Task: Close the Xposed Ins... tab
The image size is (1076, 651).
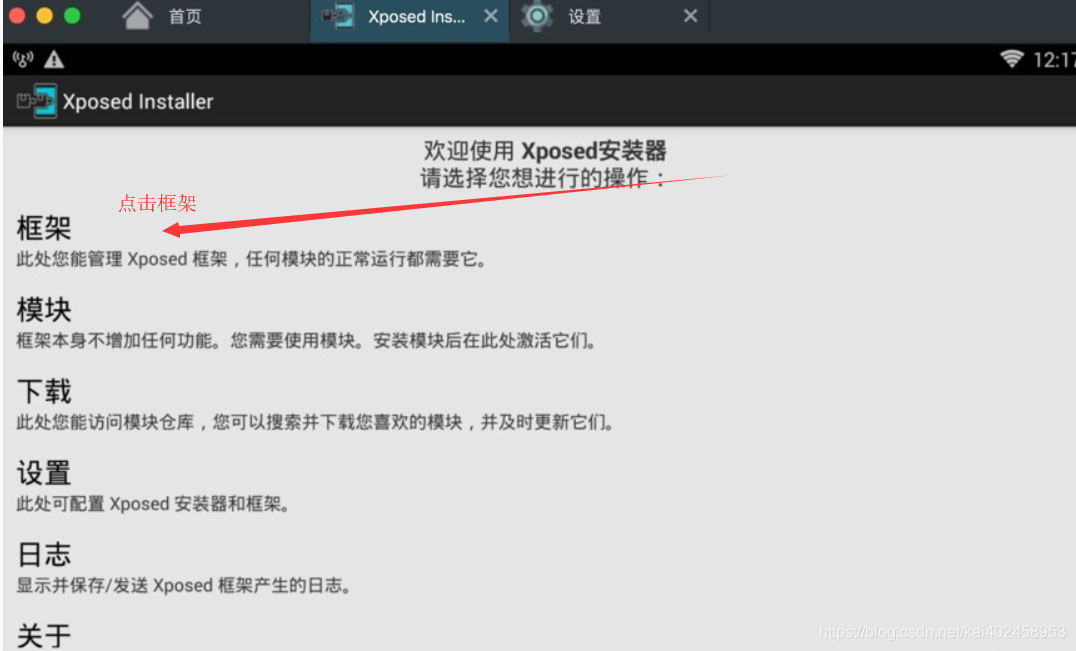Action: [x=491, y=16]
